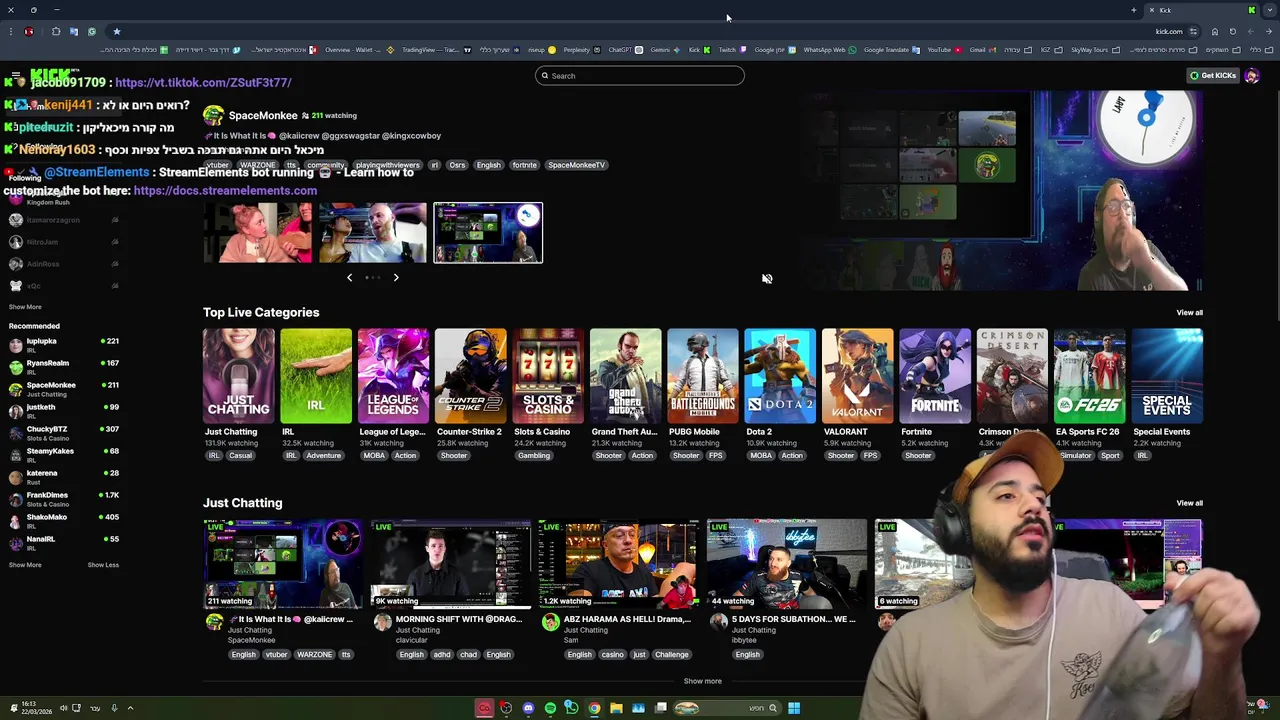
Task: Click SpaceMonkeeTV tag on featured stream
Action: click(576, 165)
